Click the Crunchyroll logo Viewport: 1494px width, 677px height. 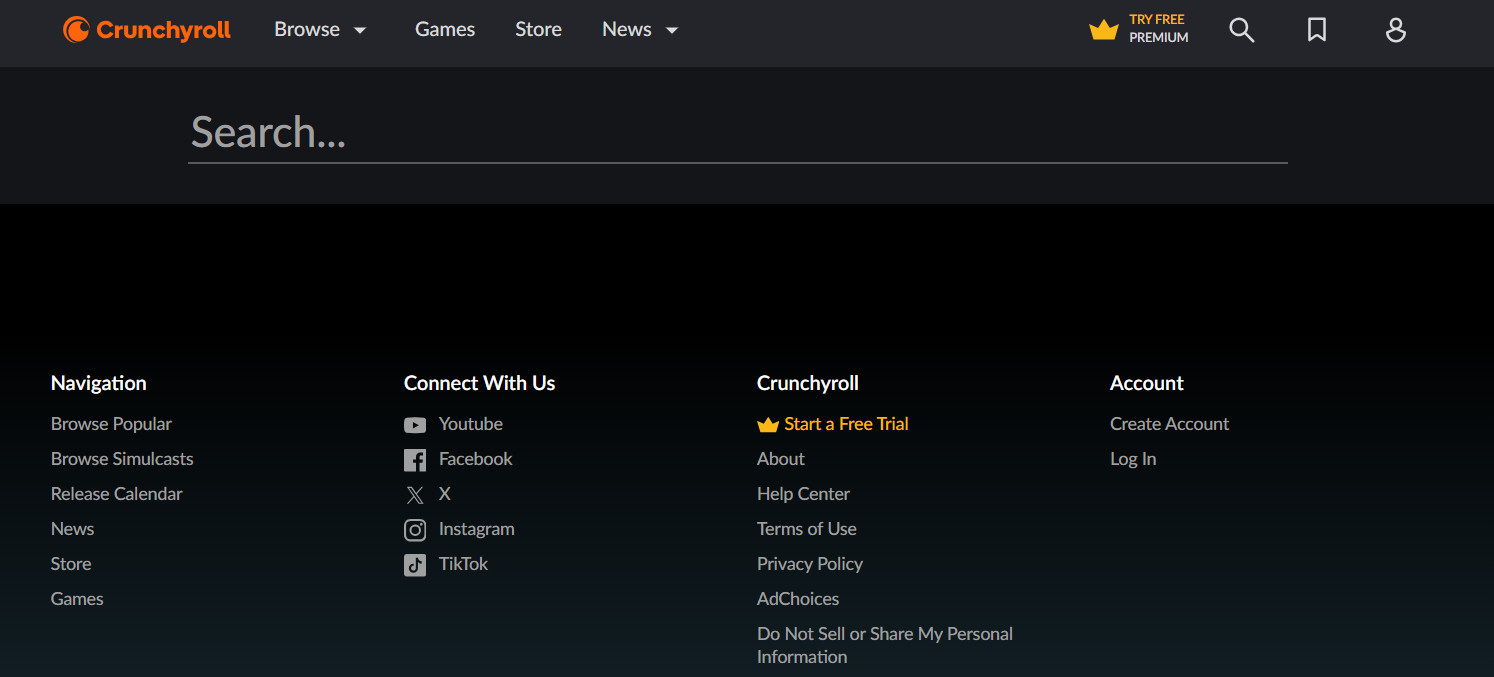(147, 30)
